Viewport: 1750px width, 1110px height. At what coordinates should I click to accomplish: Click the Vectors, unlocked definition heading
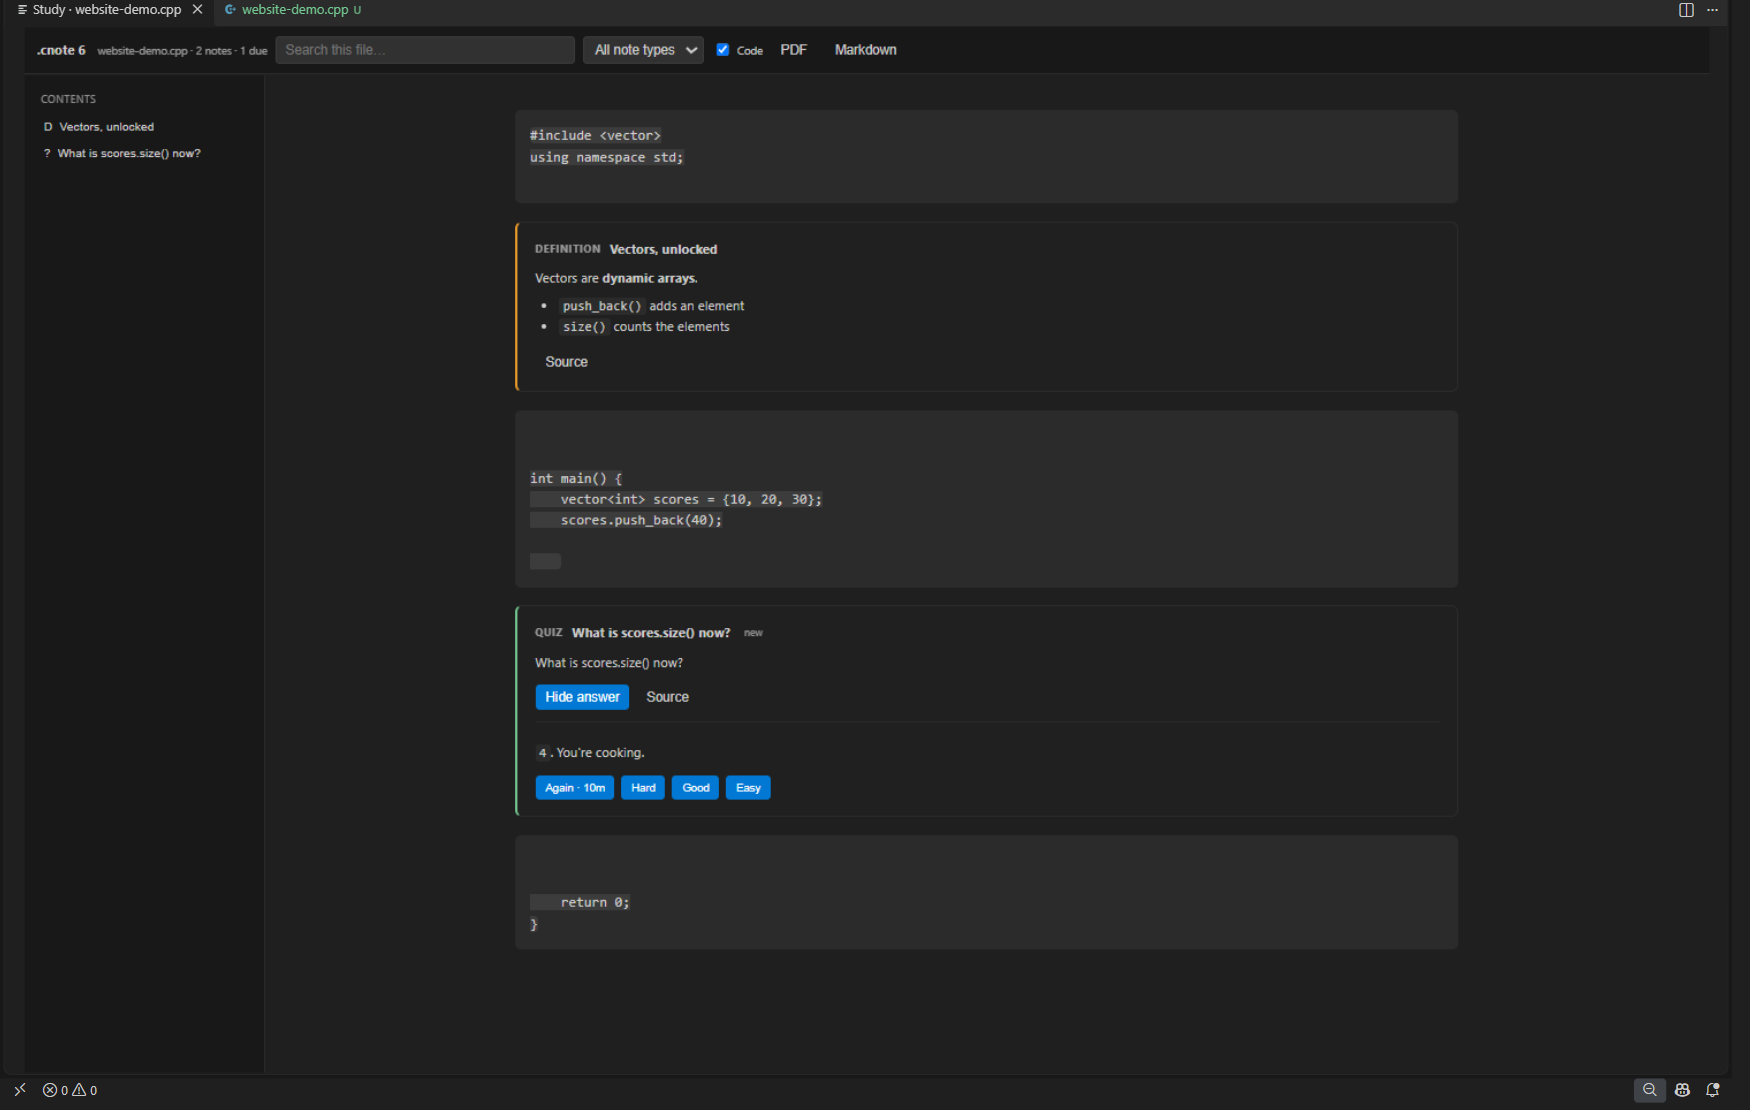(x=663, y=249)
